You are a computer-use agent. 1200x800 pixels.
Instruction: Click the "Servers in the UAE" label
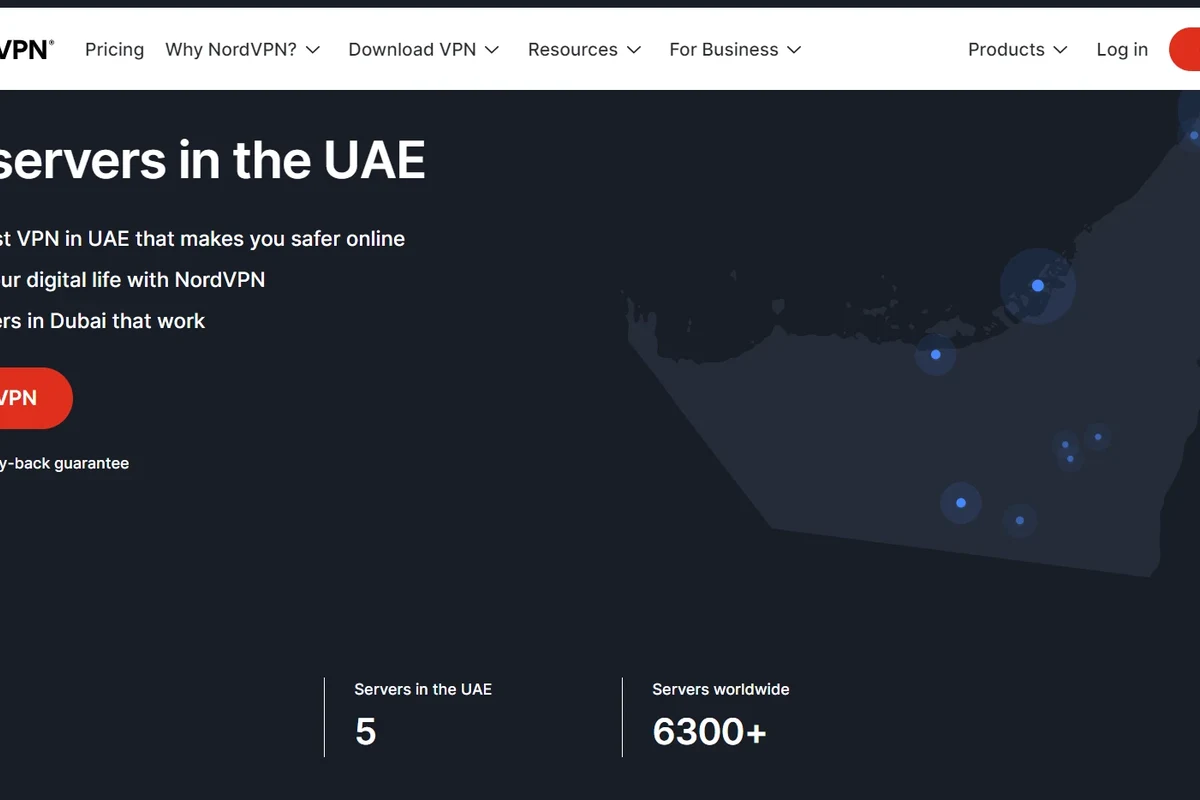click(423, 689)
